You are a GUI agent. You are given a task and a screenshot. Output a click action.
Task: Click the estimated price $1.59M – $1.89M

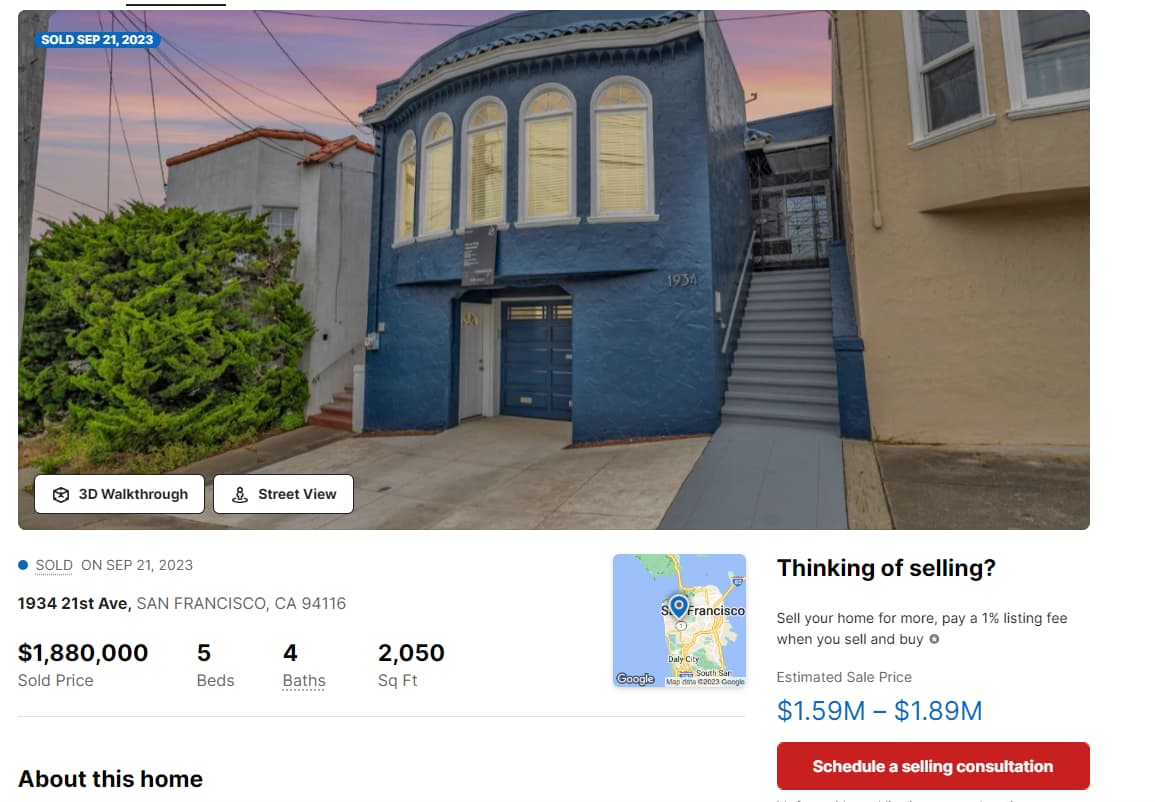(880, 711)
